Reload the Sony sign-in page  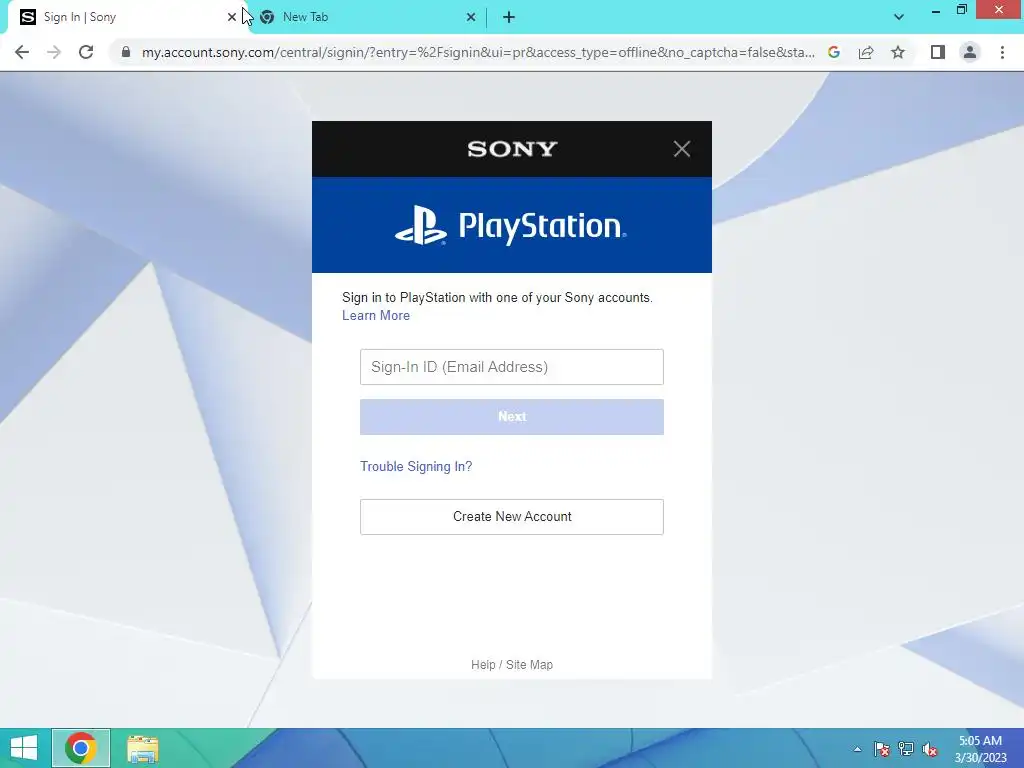(86, 52)
